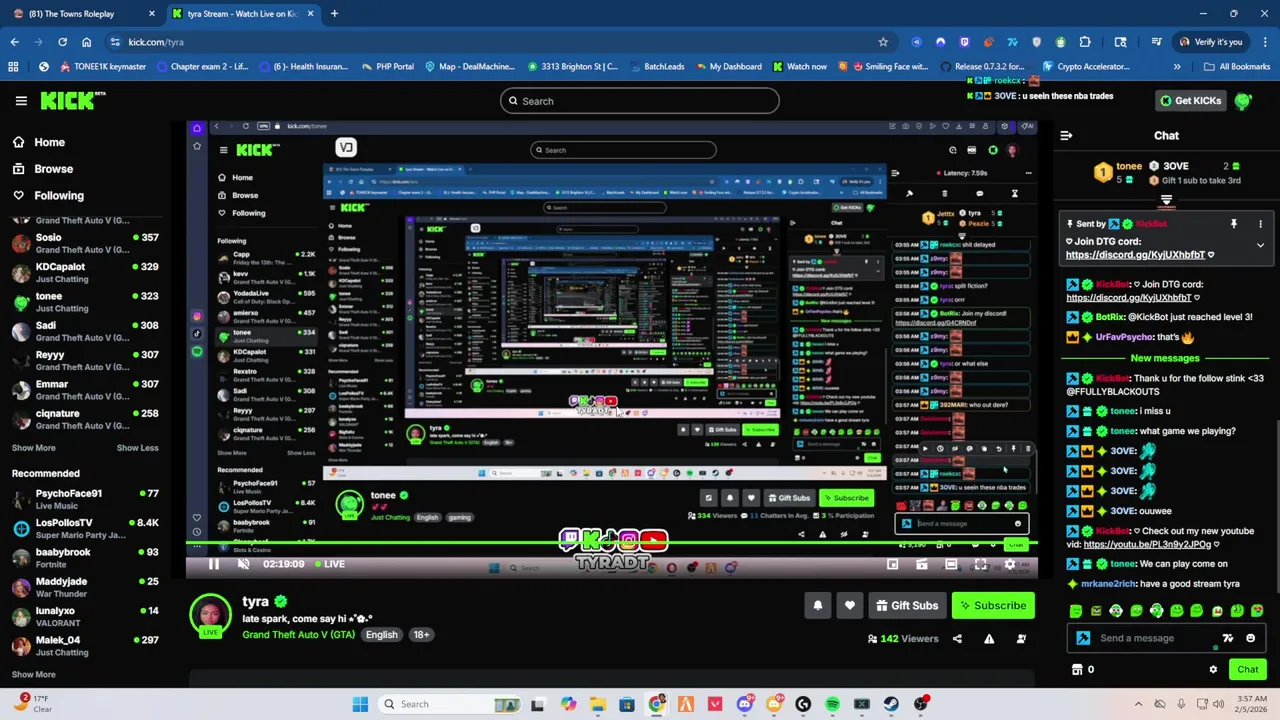
Task: Show more bookmarks overflow chevron
Action: (x=1177, y=67)
